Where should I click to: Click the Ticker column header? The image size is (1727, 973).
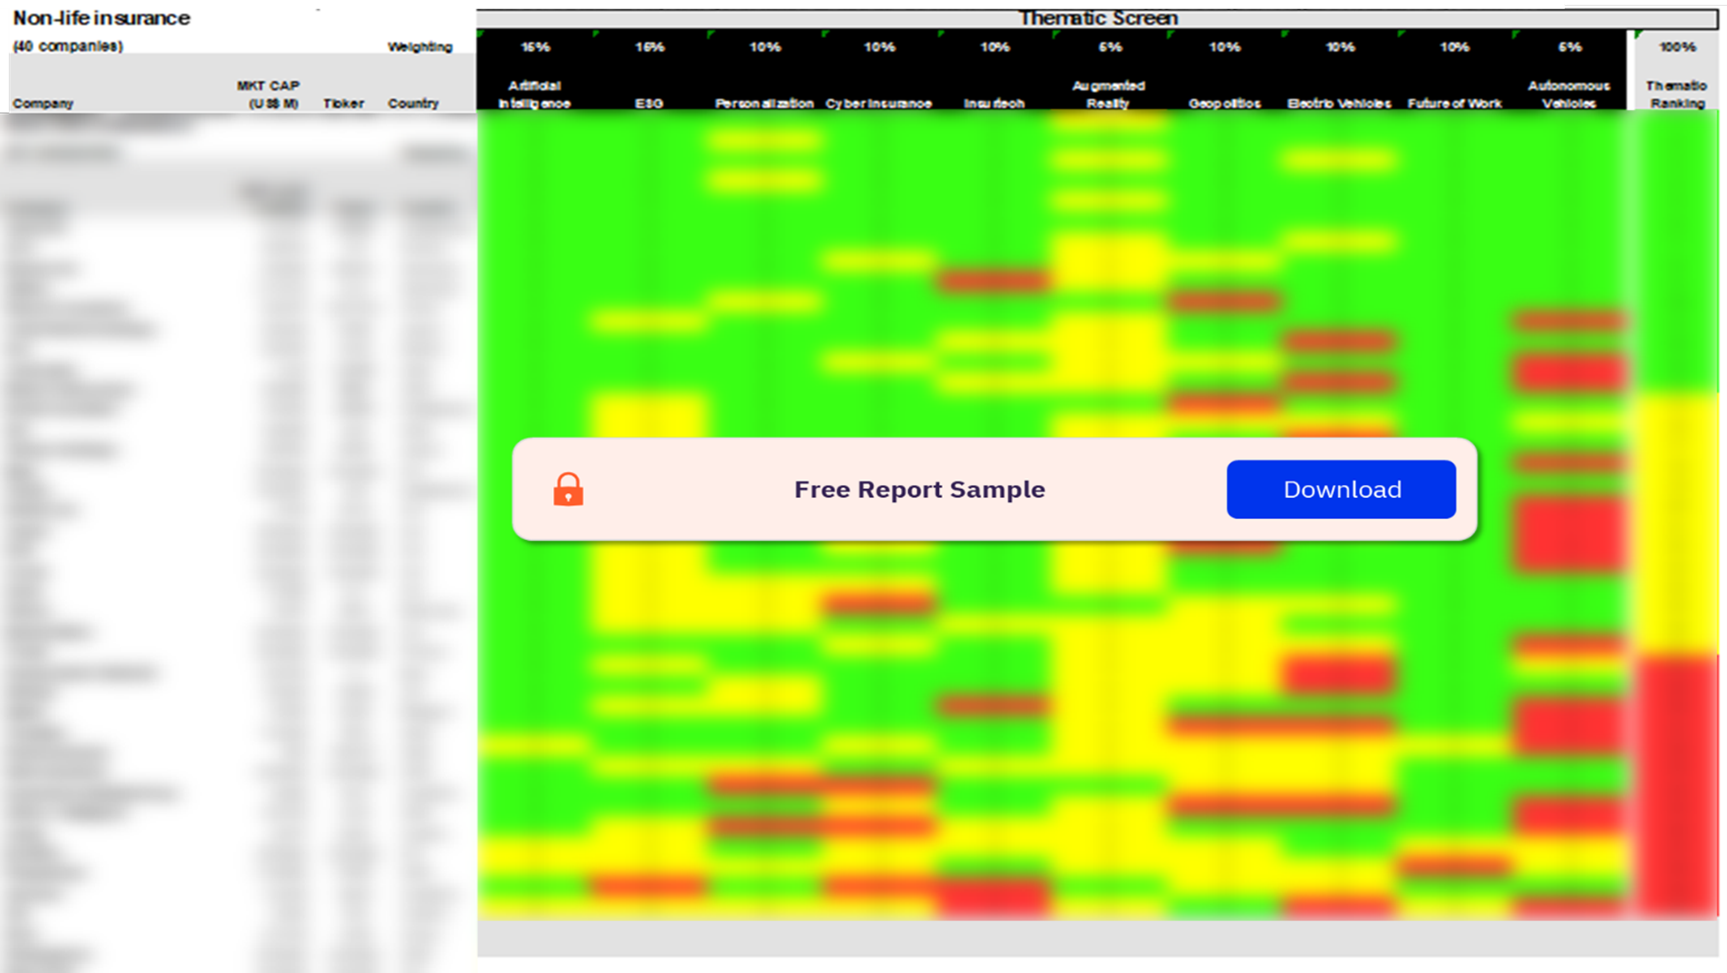[343, 103]
